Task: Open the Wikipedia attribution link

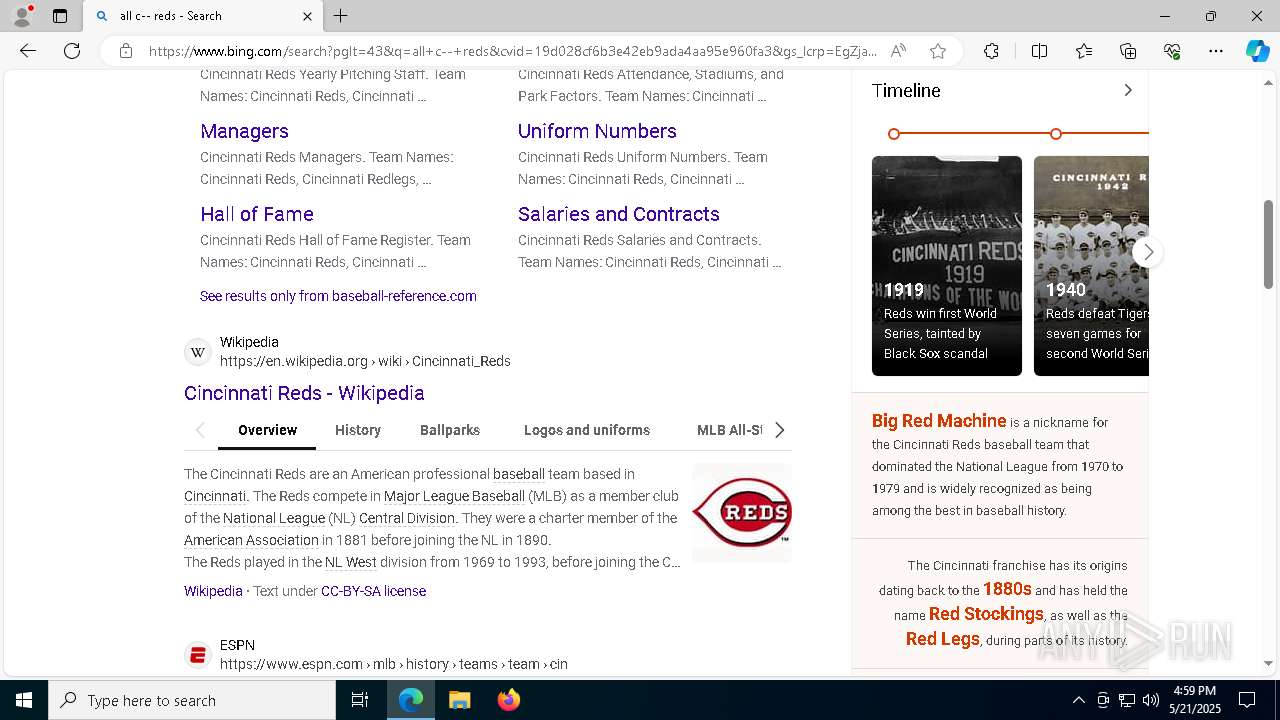Action: click(213, 591)
